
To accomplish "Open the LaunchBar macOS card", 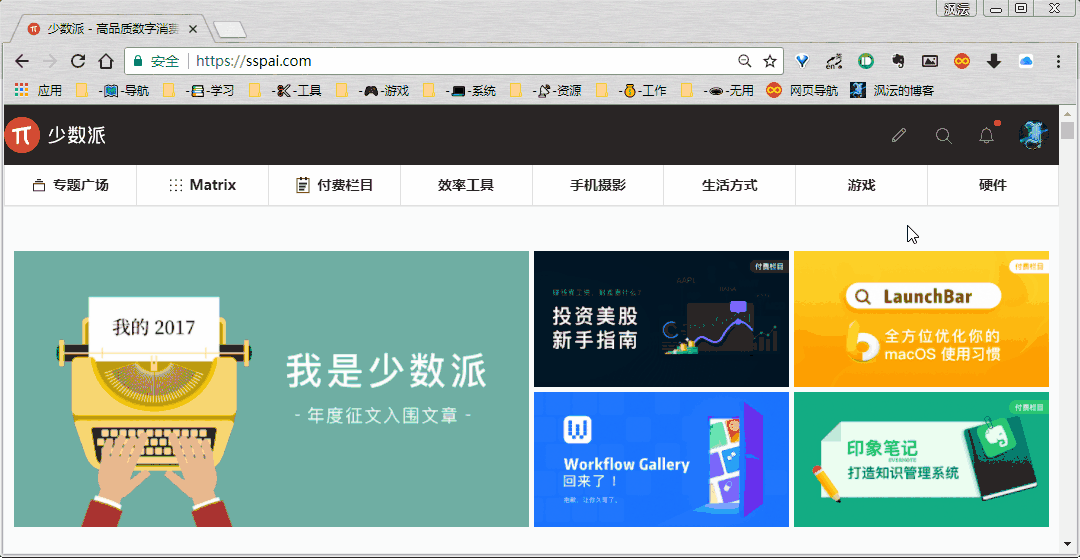I will tap(922, 319).
